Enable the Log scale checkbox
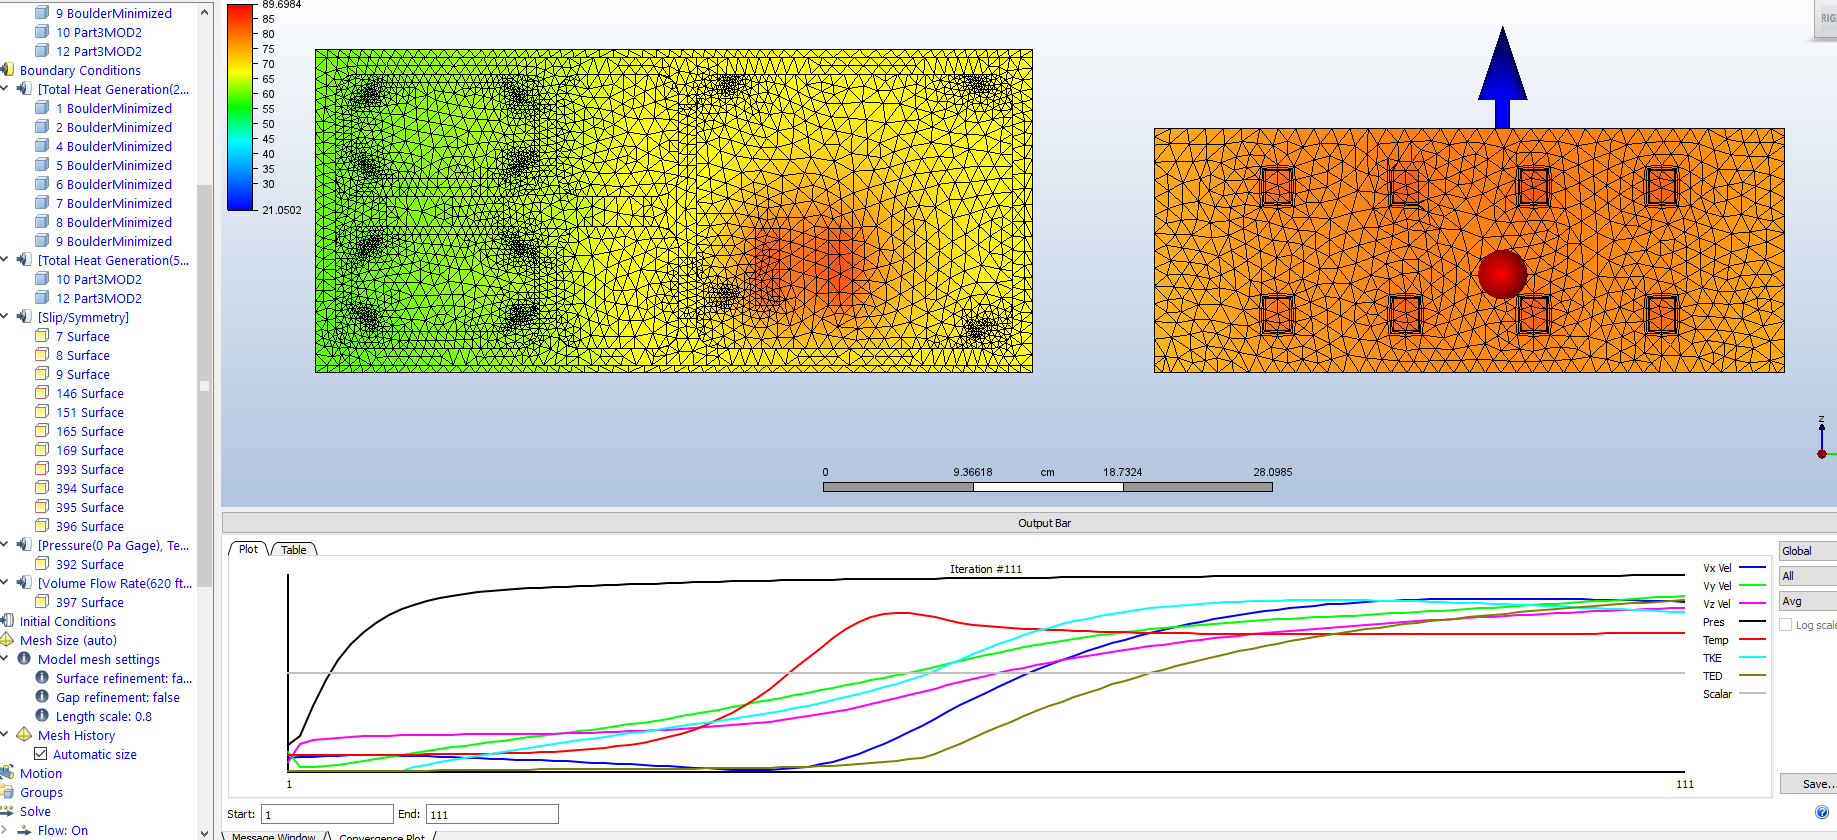This screenshot has width=1837, height=840. (1786, 625)
